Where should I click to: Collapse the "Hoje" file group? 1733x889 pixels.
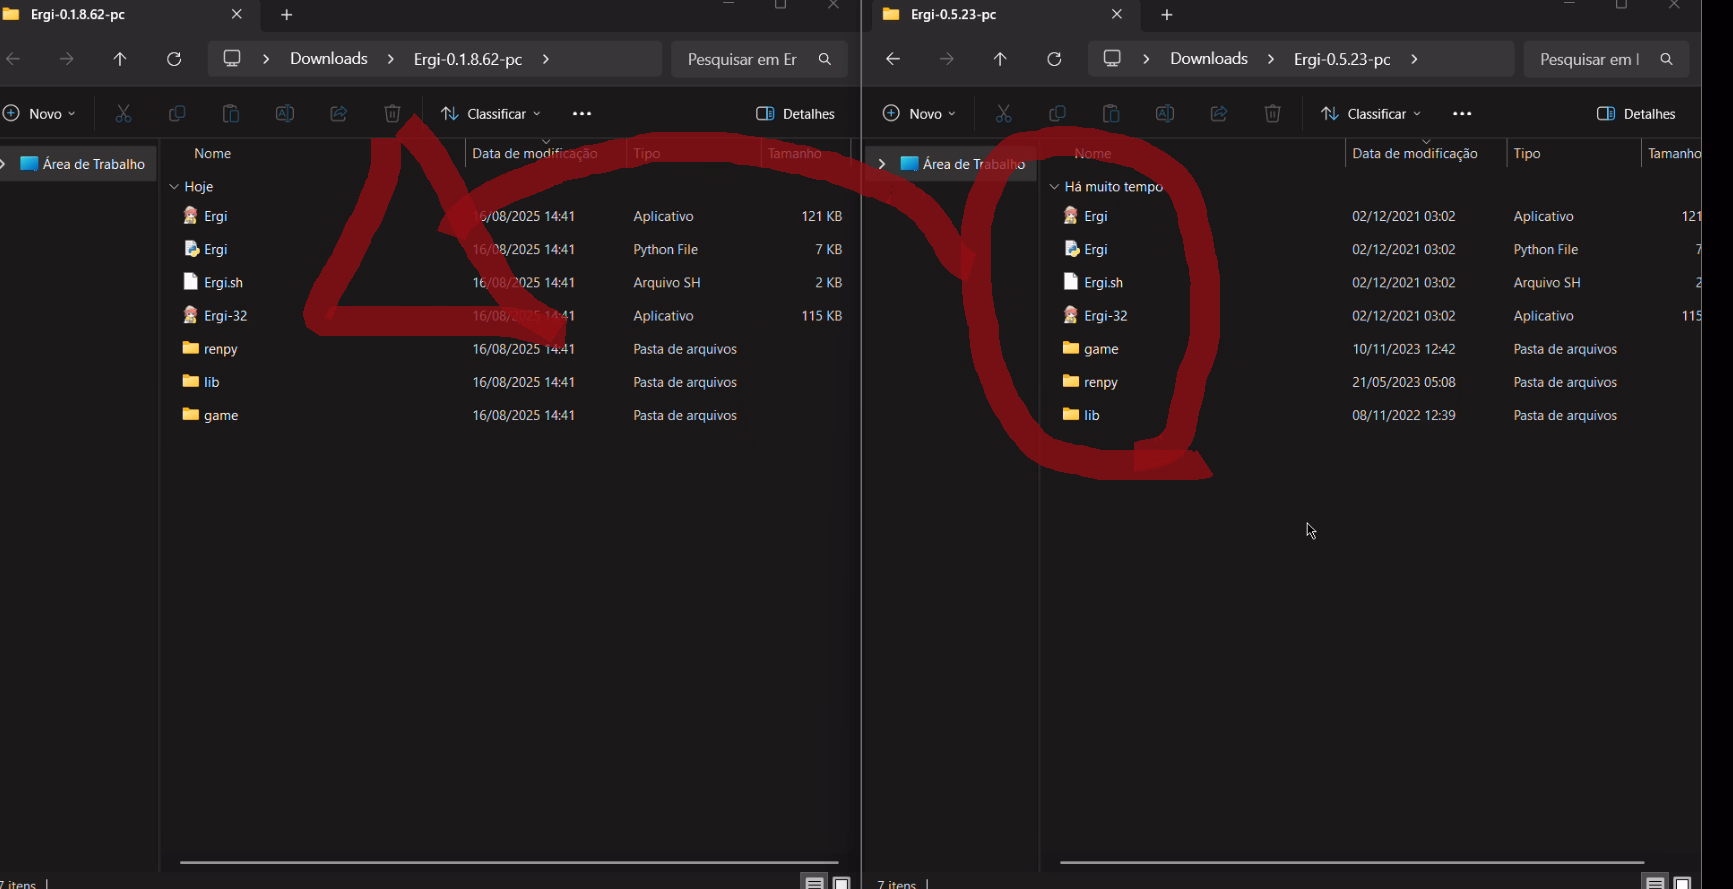(x=174, y=187)
